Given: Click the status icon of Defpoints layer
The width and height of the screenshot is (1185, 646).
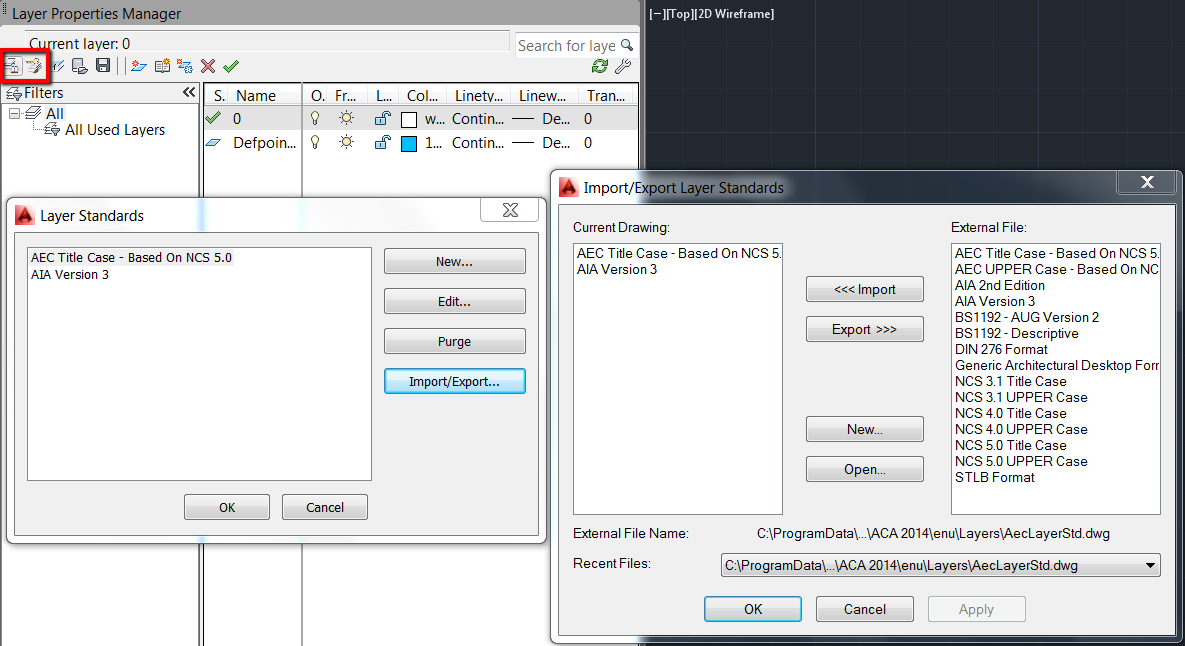Looking at the screenshot, I should coord(214,143).
